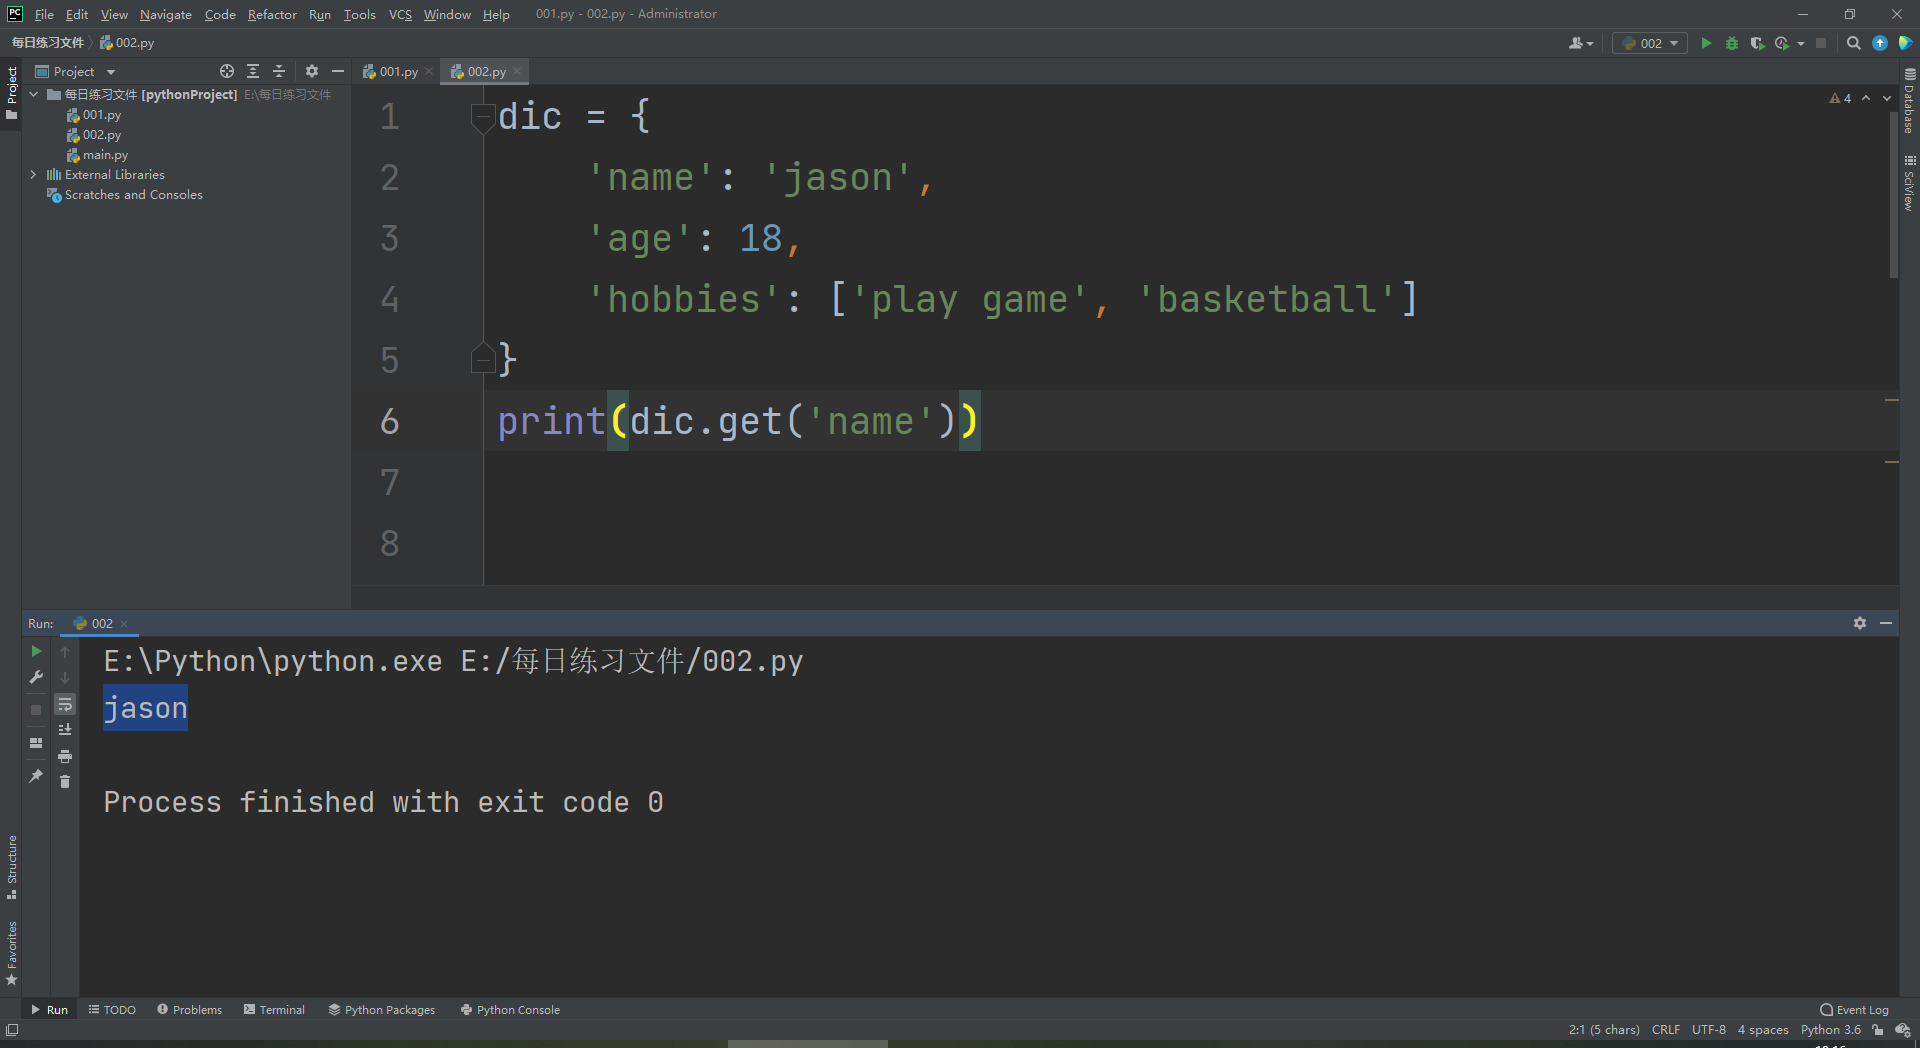
Task: Hide the Run tool window
Action: 1886,623
